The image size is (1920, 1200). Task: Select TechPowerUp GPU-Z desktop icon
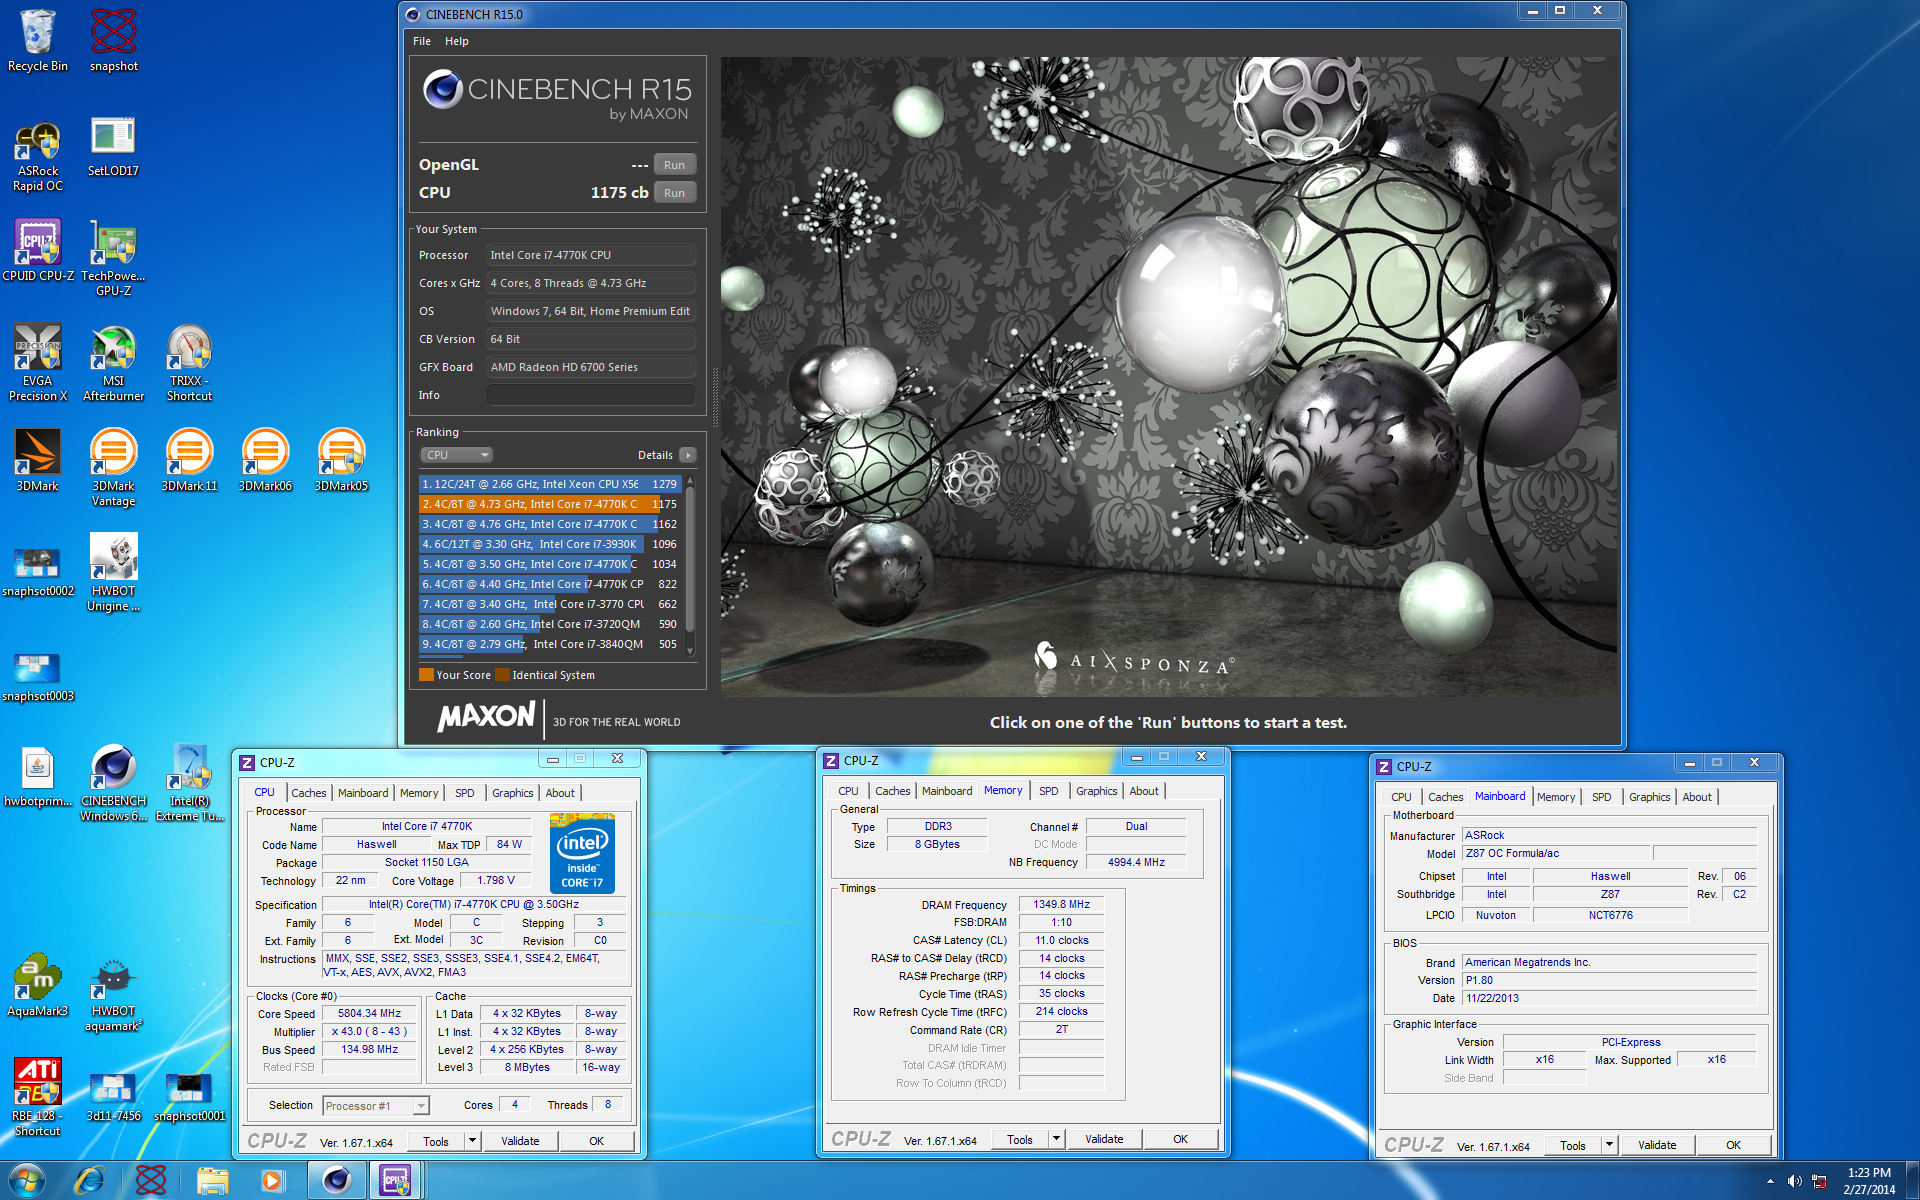(113, 258)
